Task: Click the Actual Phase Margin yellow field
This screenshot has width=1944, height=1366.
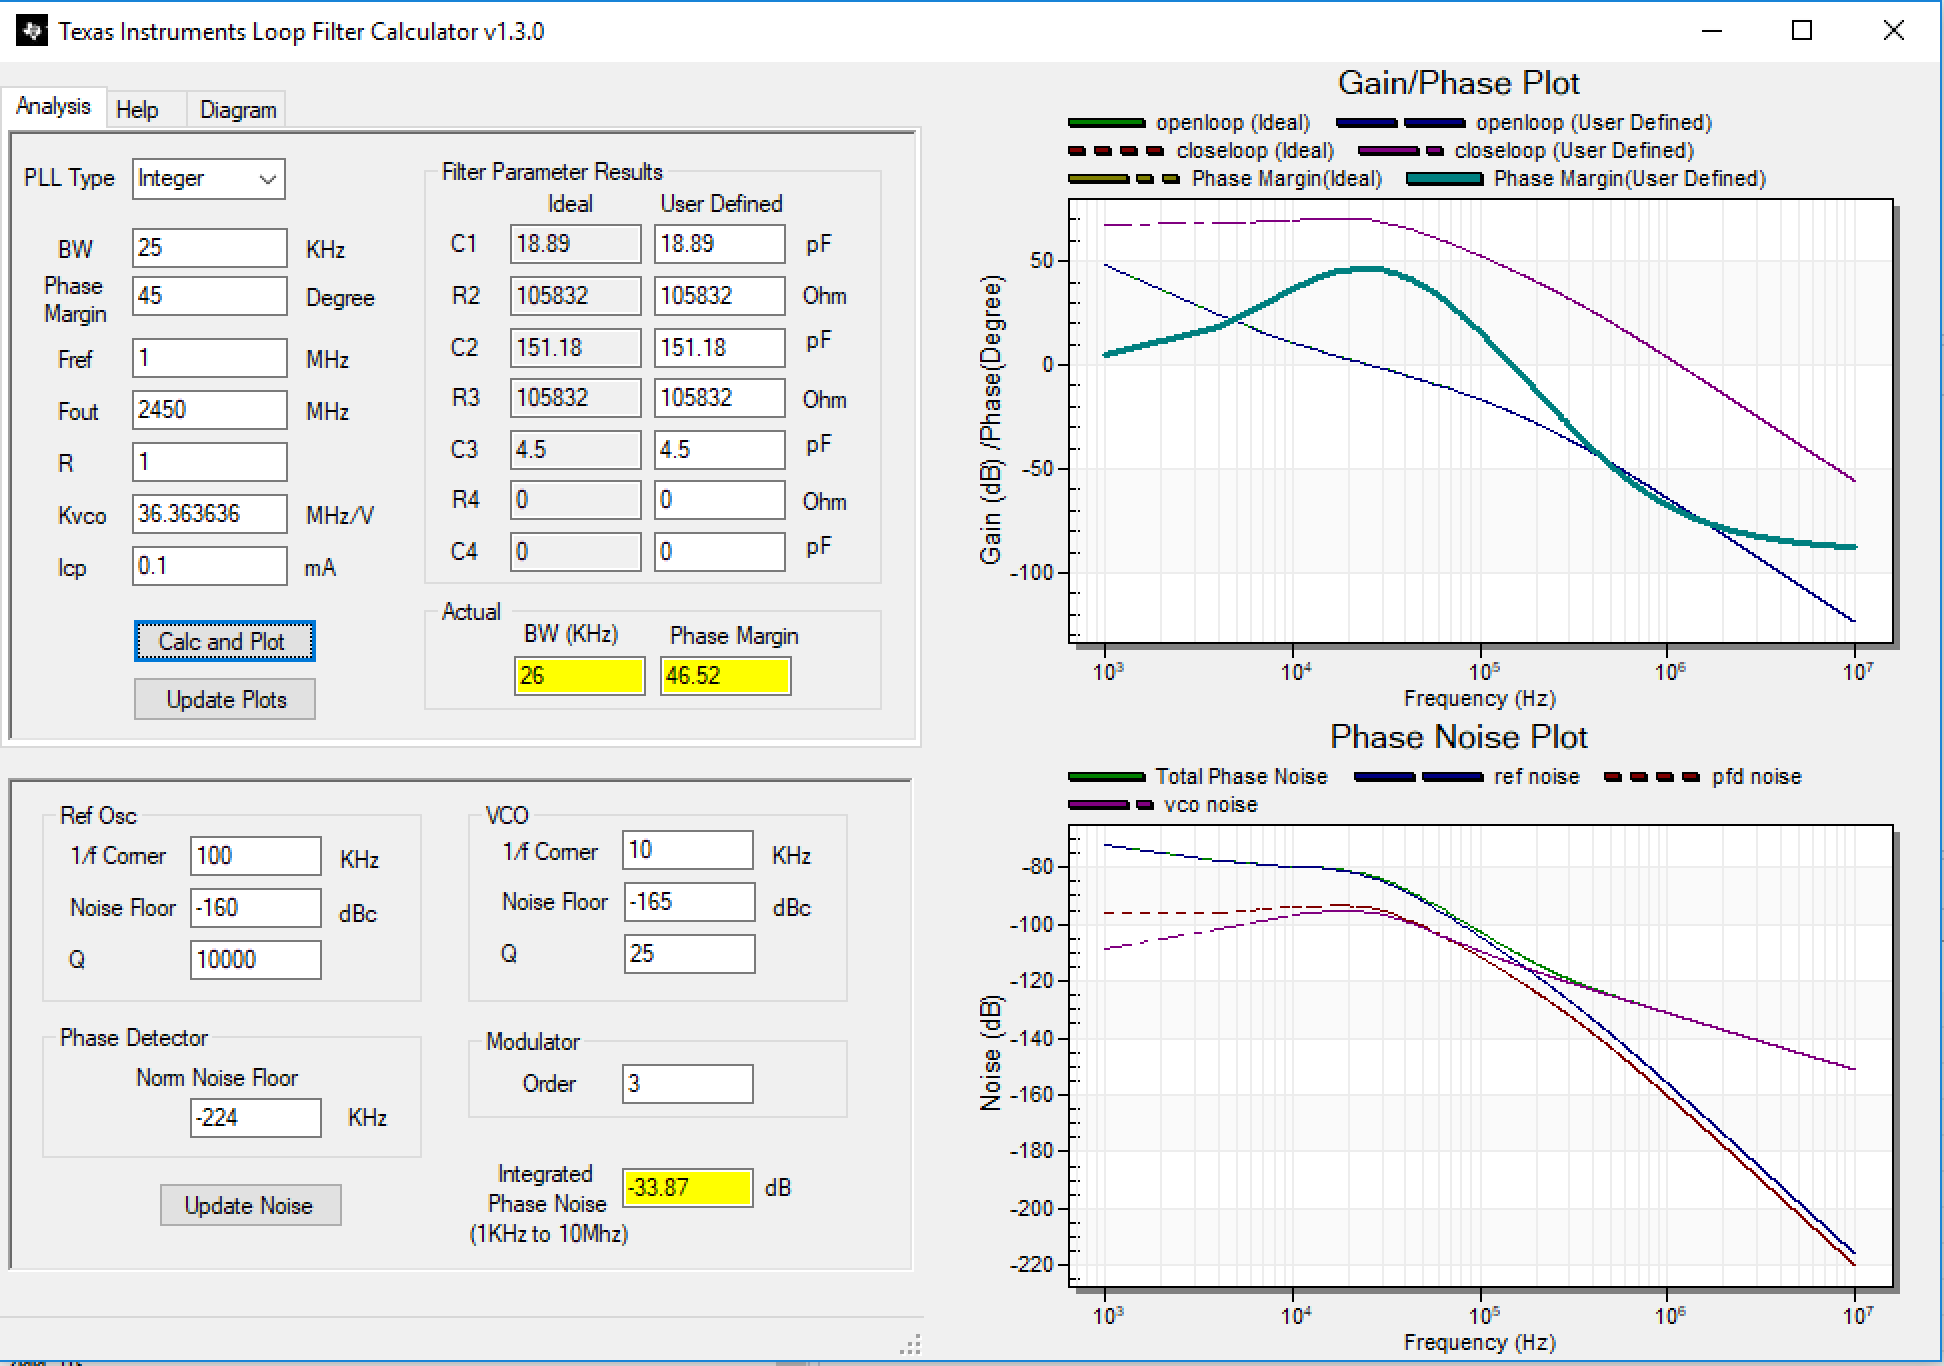Action: point(726,676)
